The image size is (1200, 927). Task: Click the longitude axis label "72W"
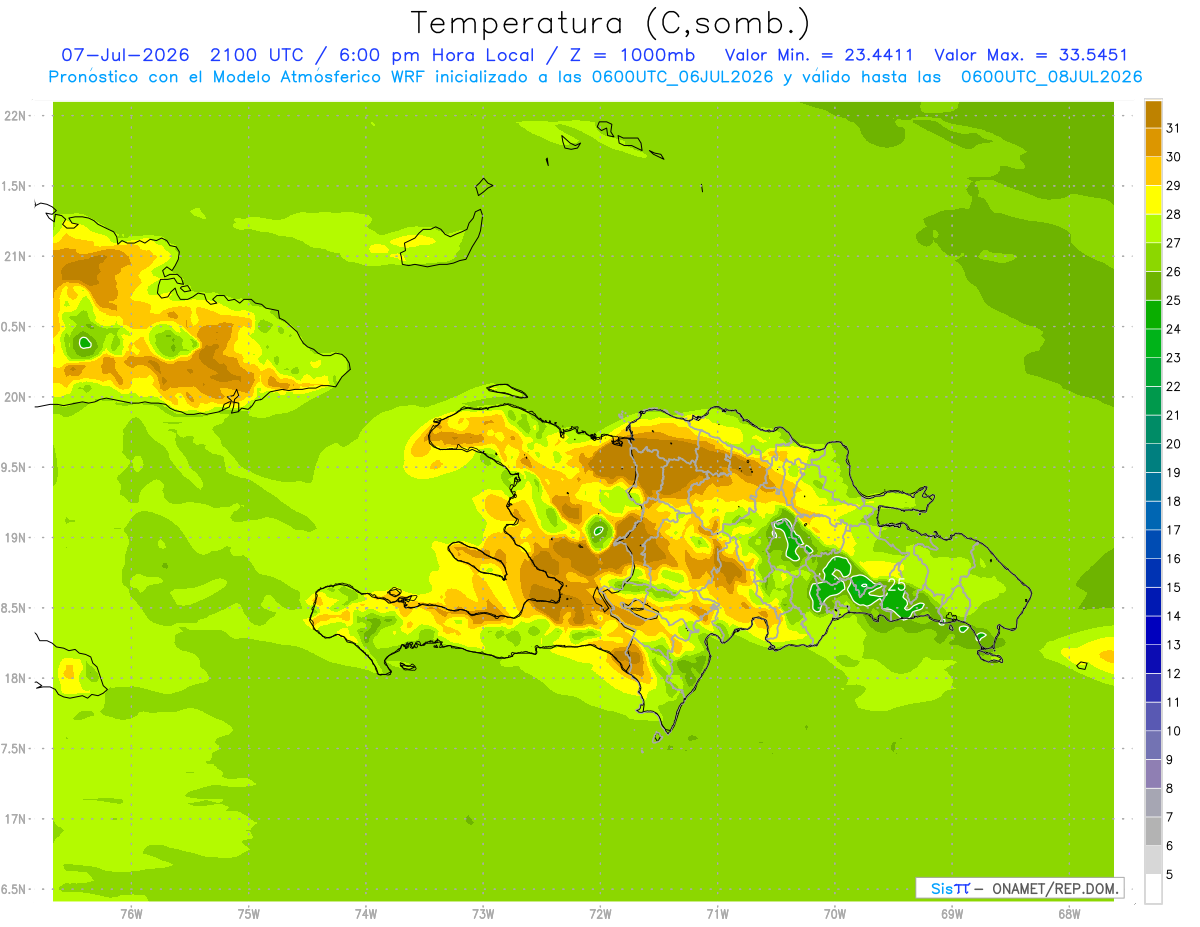pyautogui.click(x=600, y=914)
